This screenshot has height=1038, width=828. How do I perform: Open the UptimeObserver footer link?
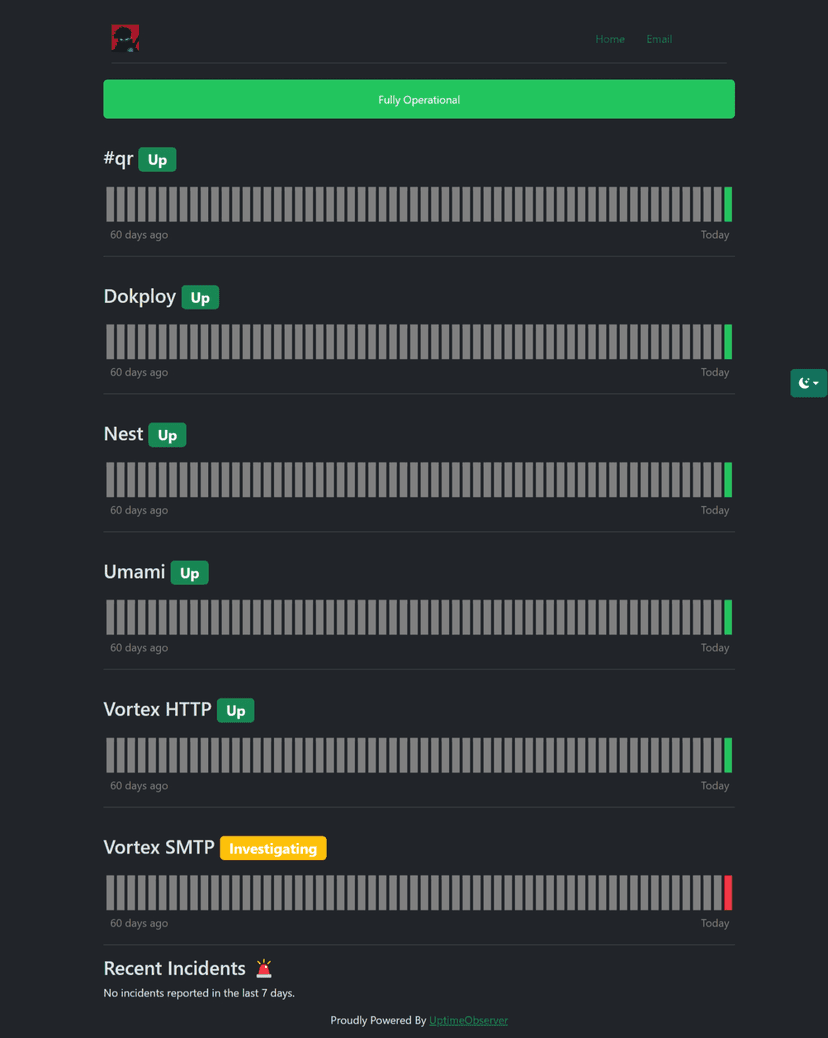468,1020
